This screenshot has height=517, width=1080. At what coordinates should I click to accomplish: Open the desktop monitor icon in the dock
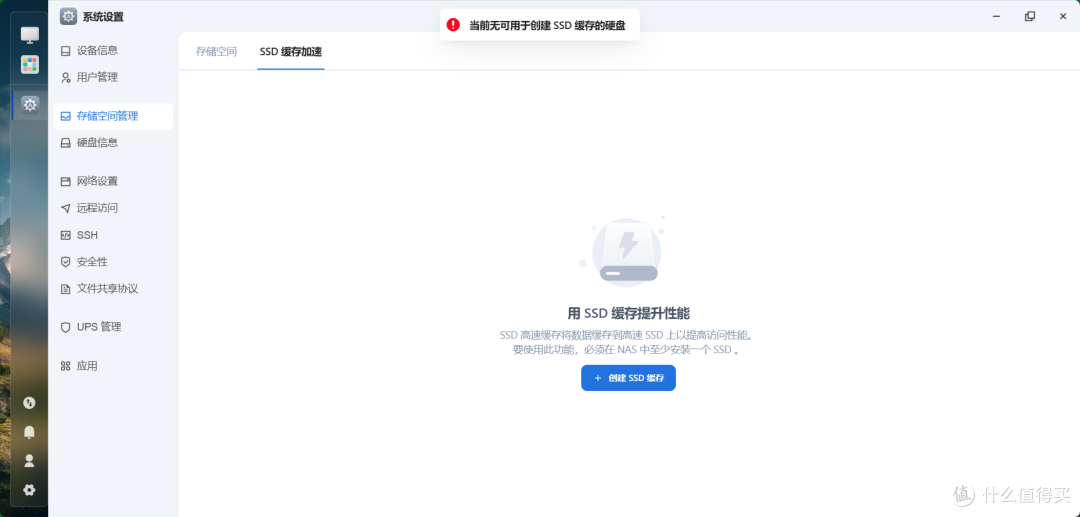30,34
